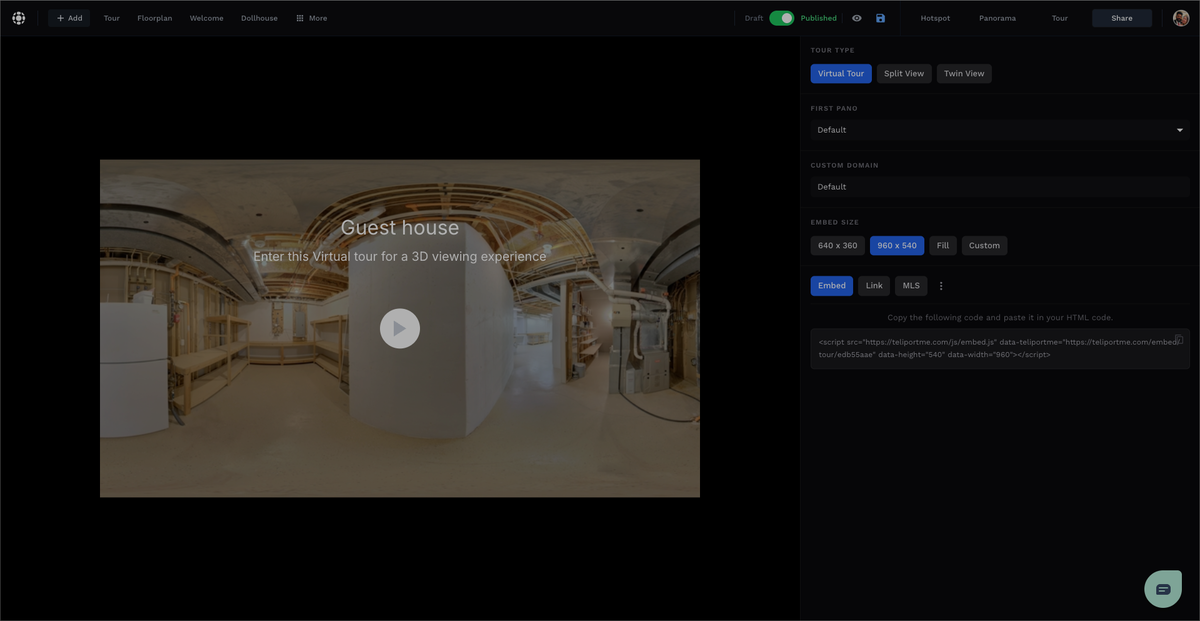
Task: Click the Custom Domain Default field
Action: coord(1000,187)
